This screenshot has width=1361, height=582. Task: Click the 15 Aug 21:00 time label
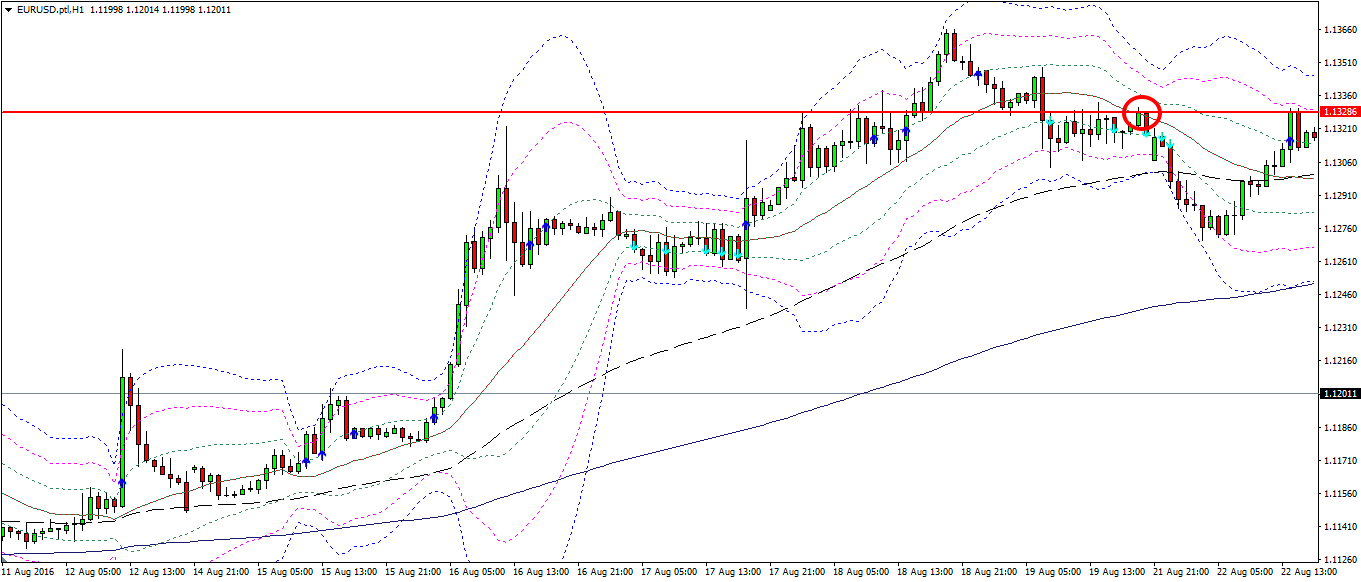[412, 573]
